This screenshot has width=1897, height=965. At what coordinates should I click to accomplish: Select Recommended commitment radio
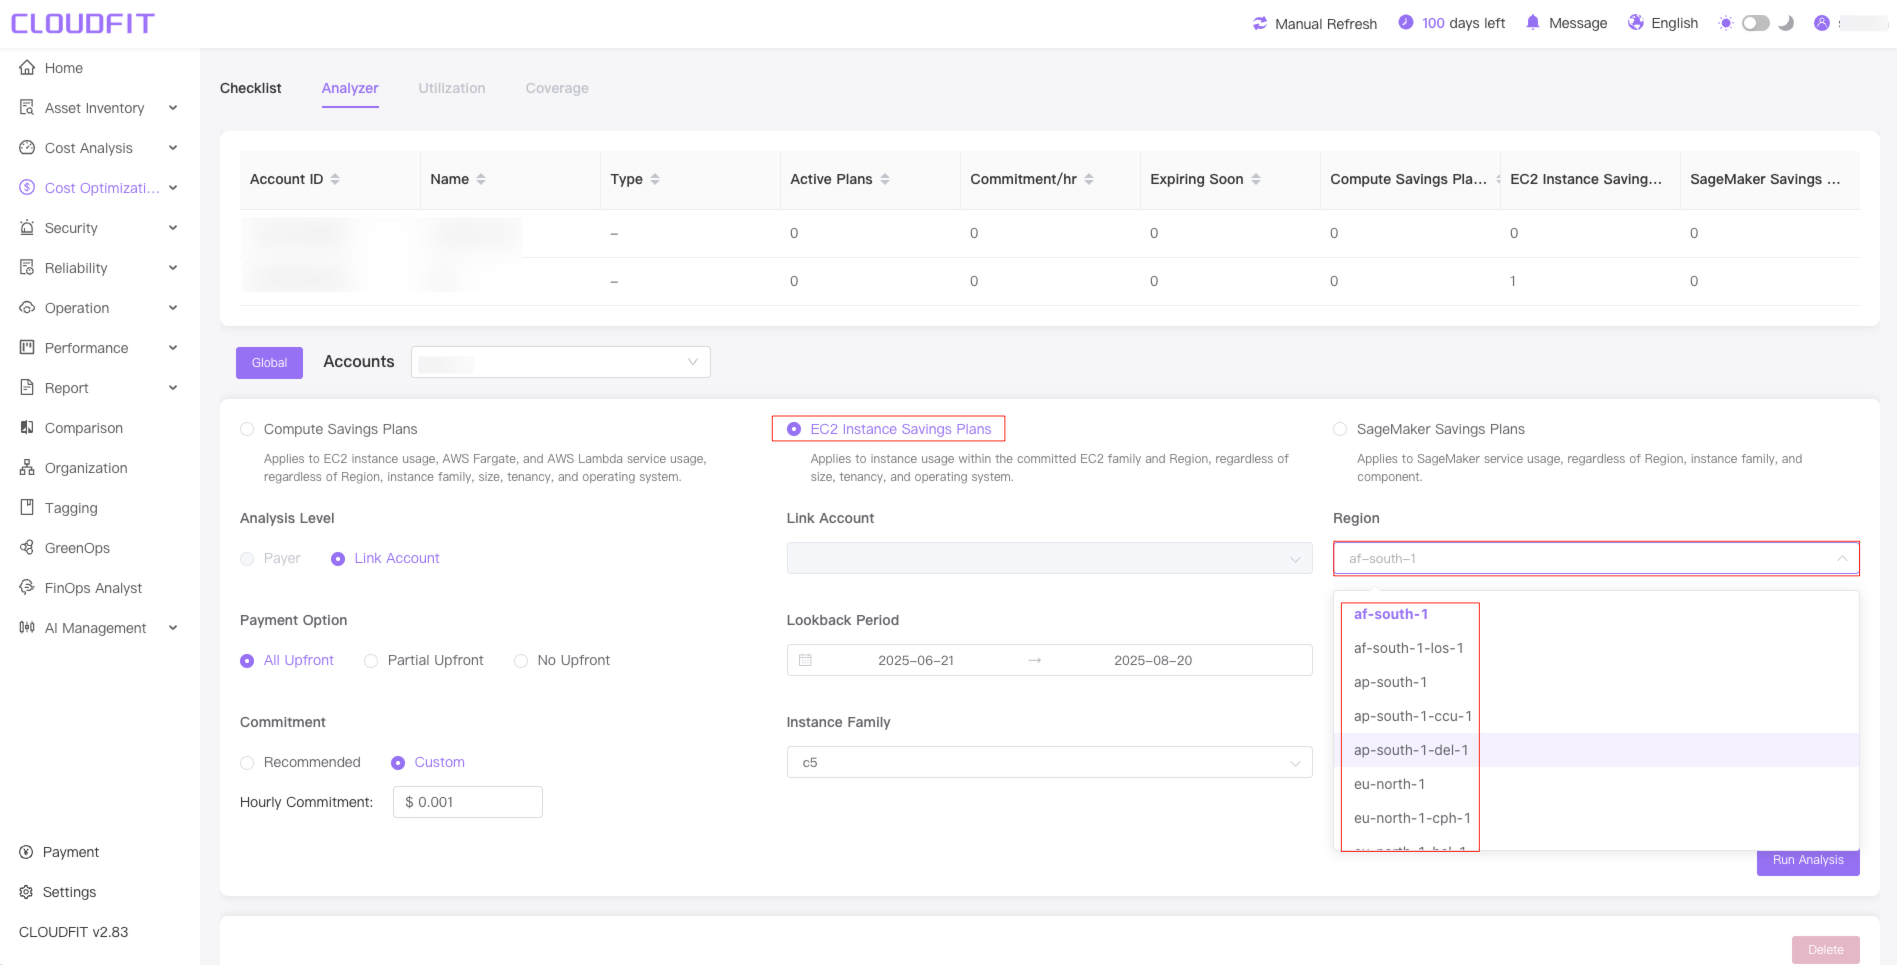247,763
